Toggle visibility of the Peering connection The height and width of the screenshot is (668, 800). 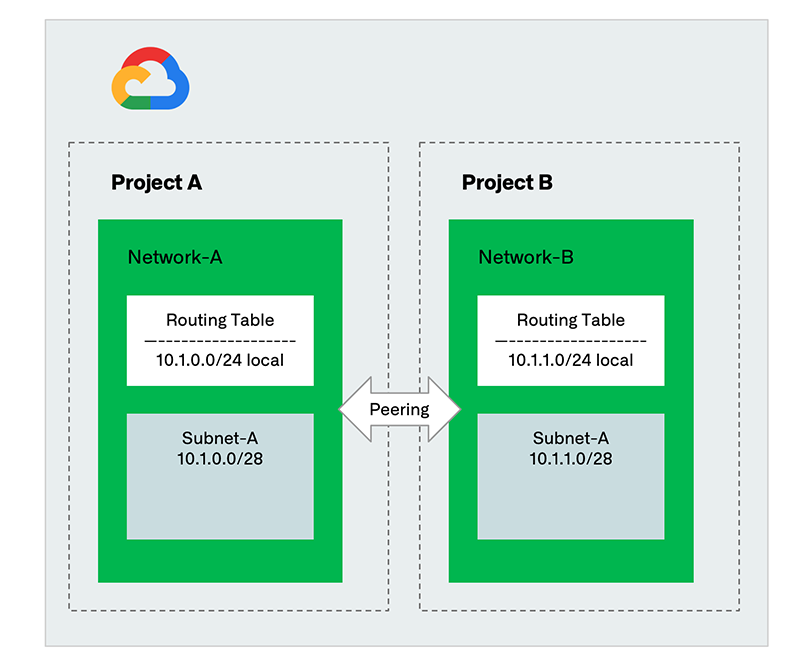(x=400, y=409)
